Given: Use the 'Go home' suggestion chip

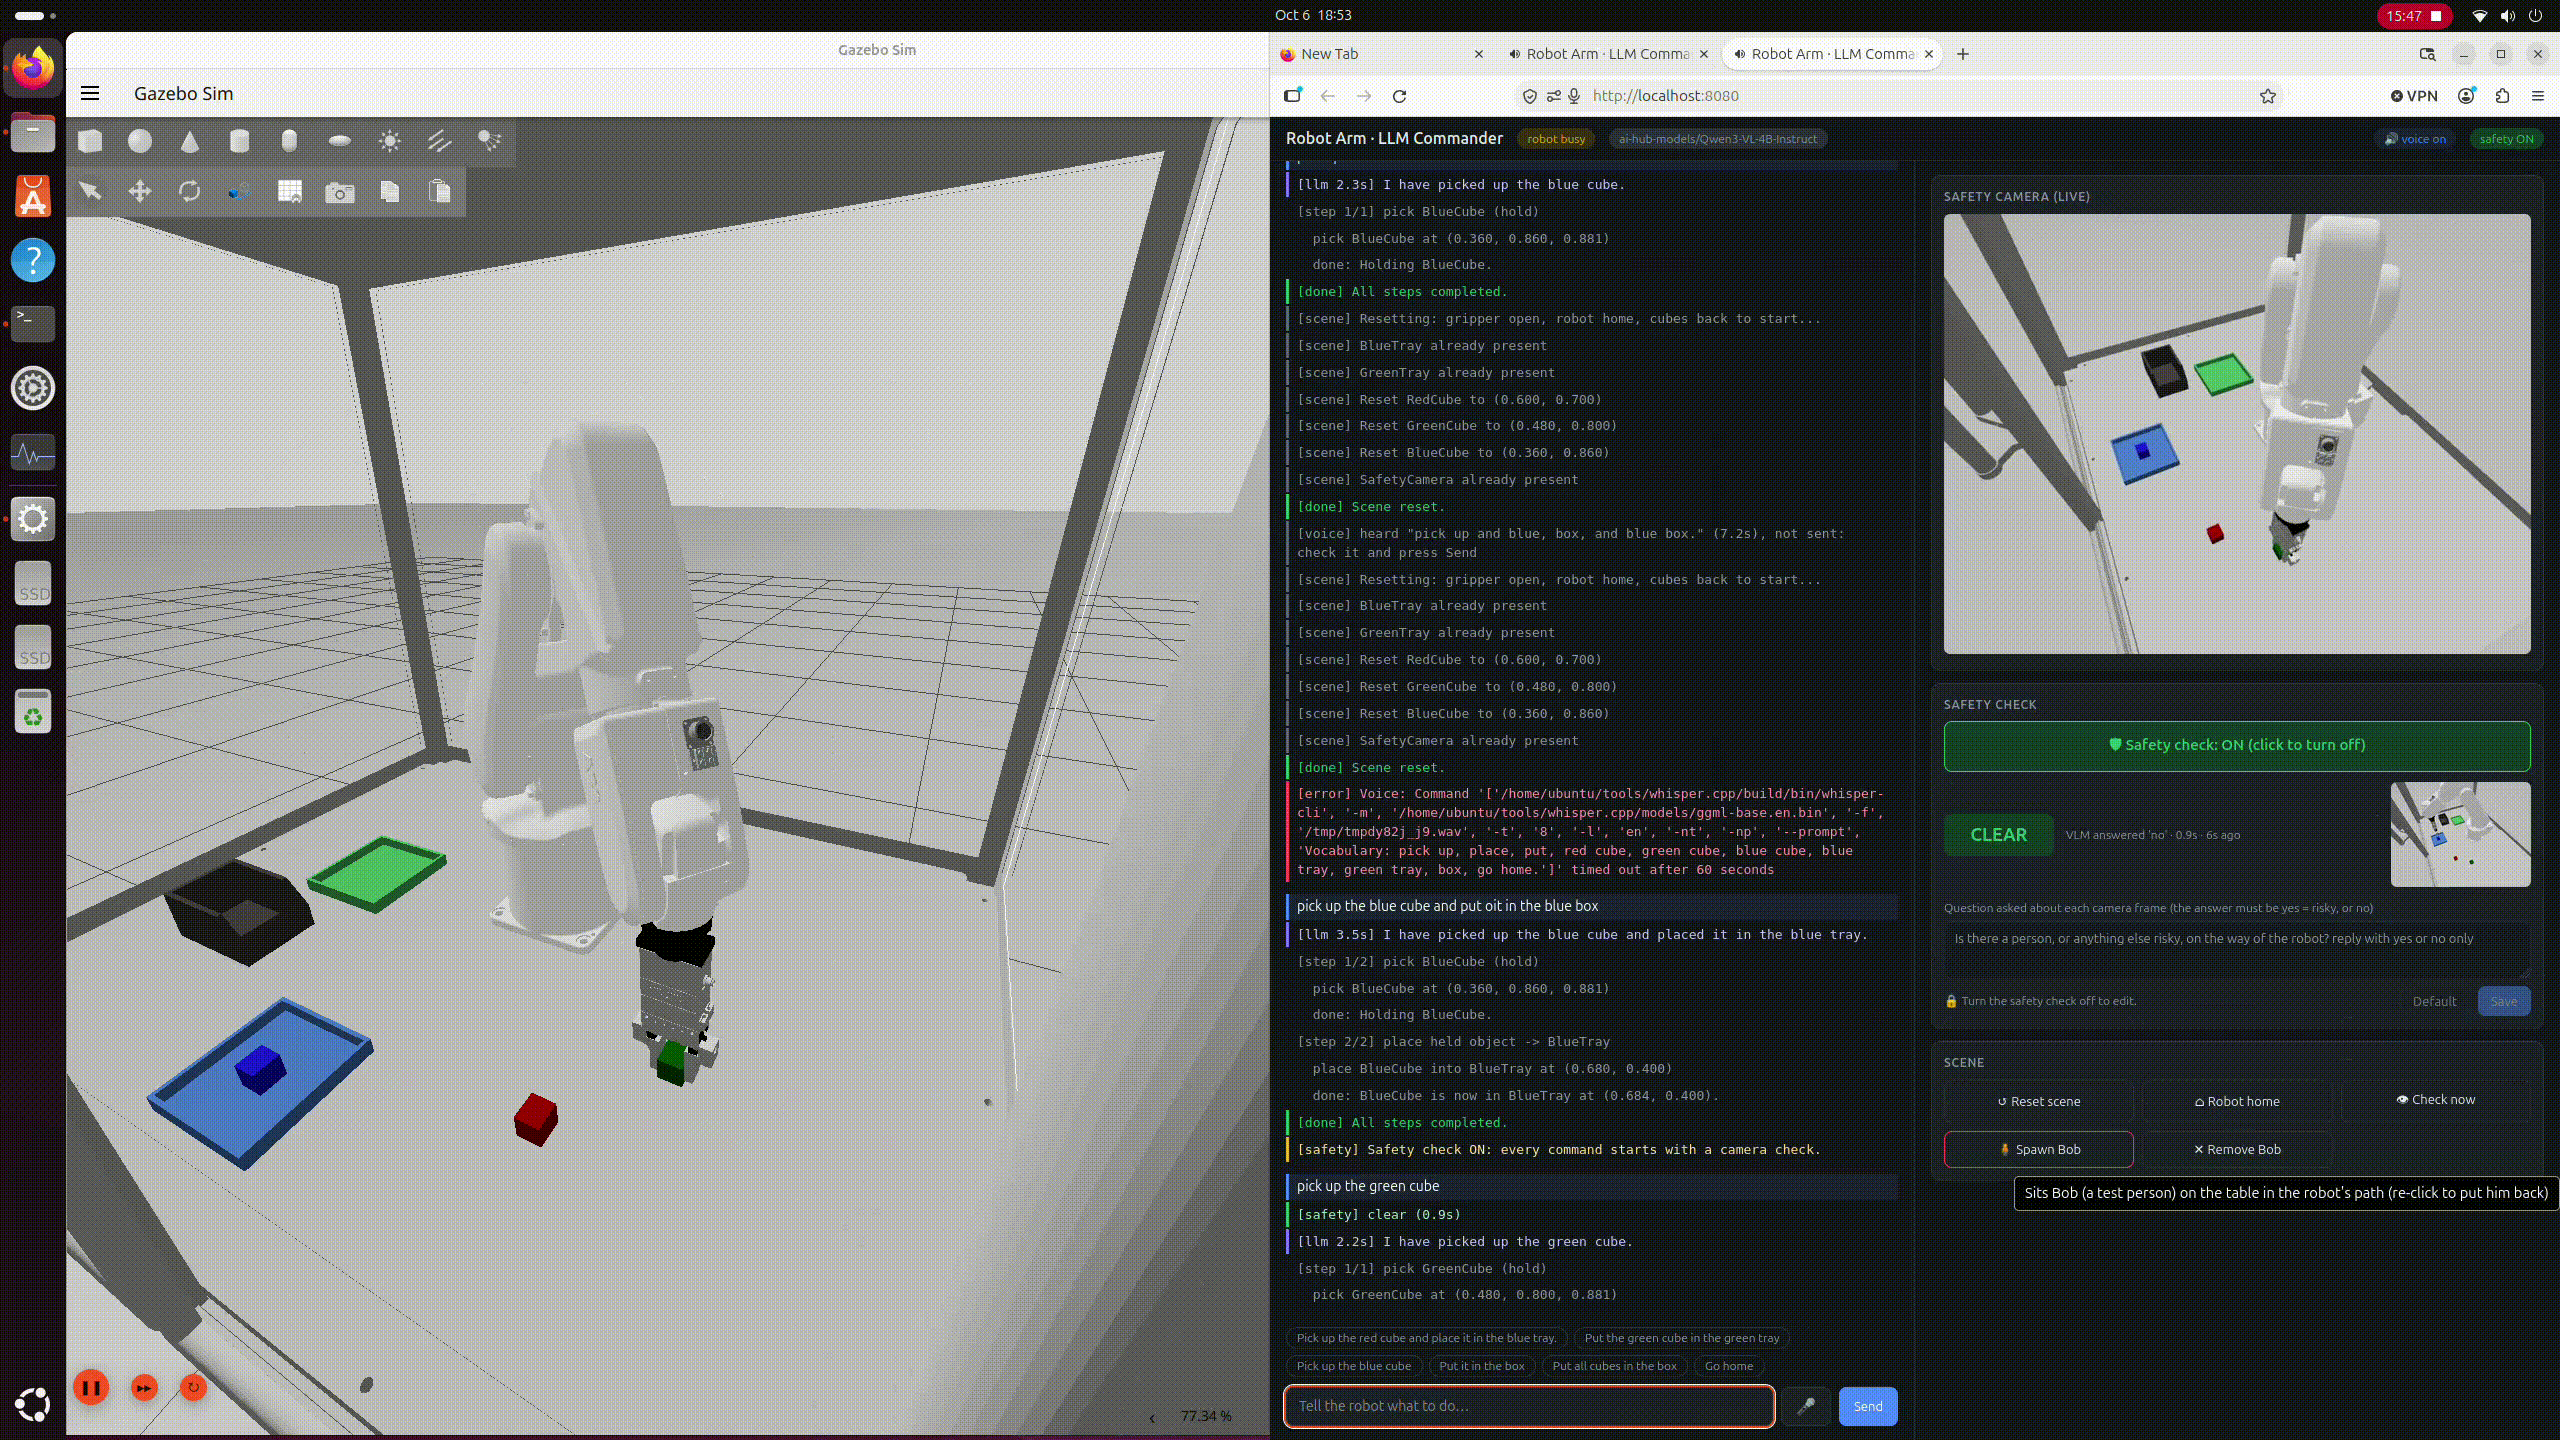Looking at the screenshot, I should click(1729, 1366).
